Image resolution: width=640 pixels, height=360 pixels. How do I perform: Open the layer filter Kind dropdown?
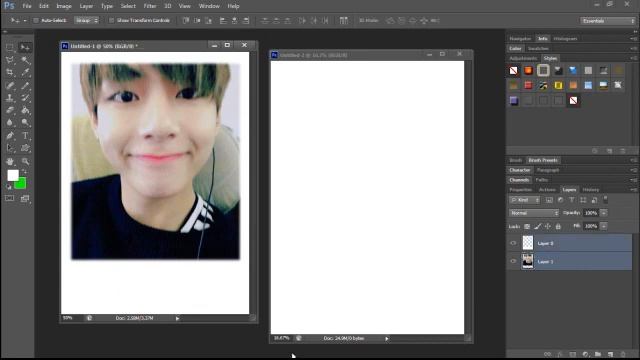(524, 200)
